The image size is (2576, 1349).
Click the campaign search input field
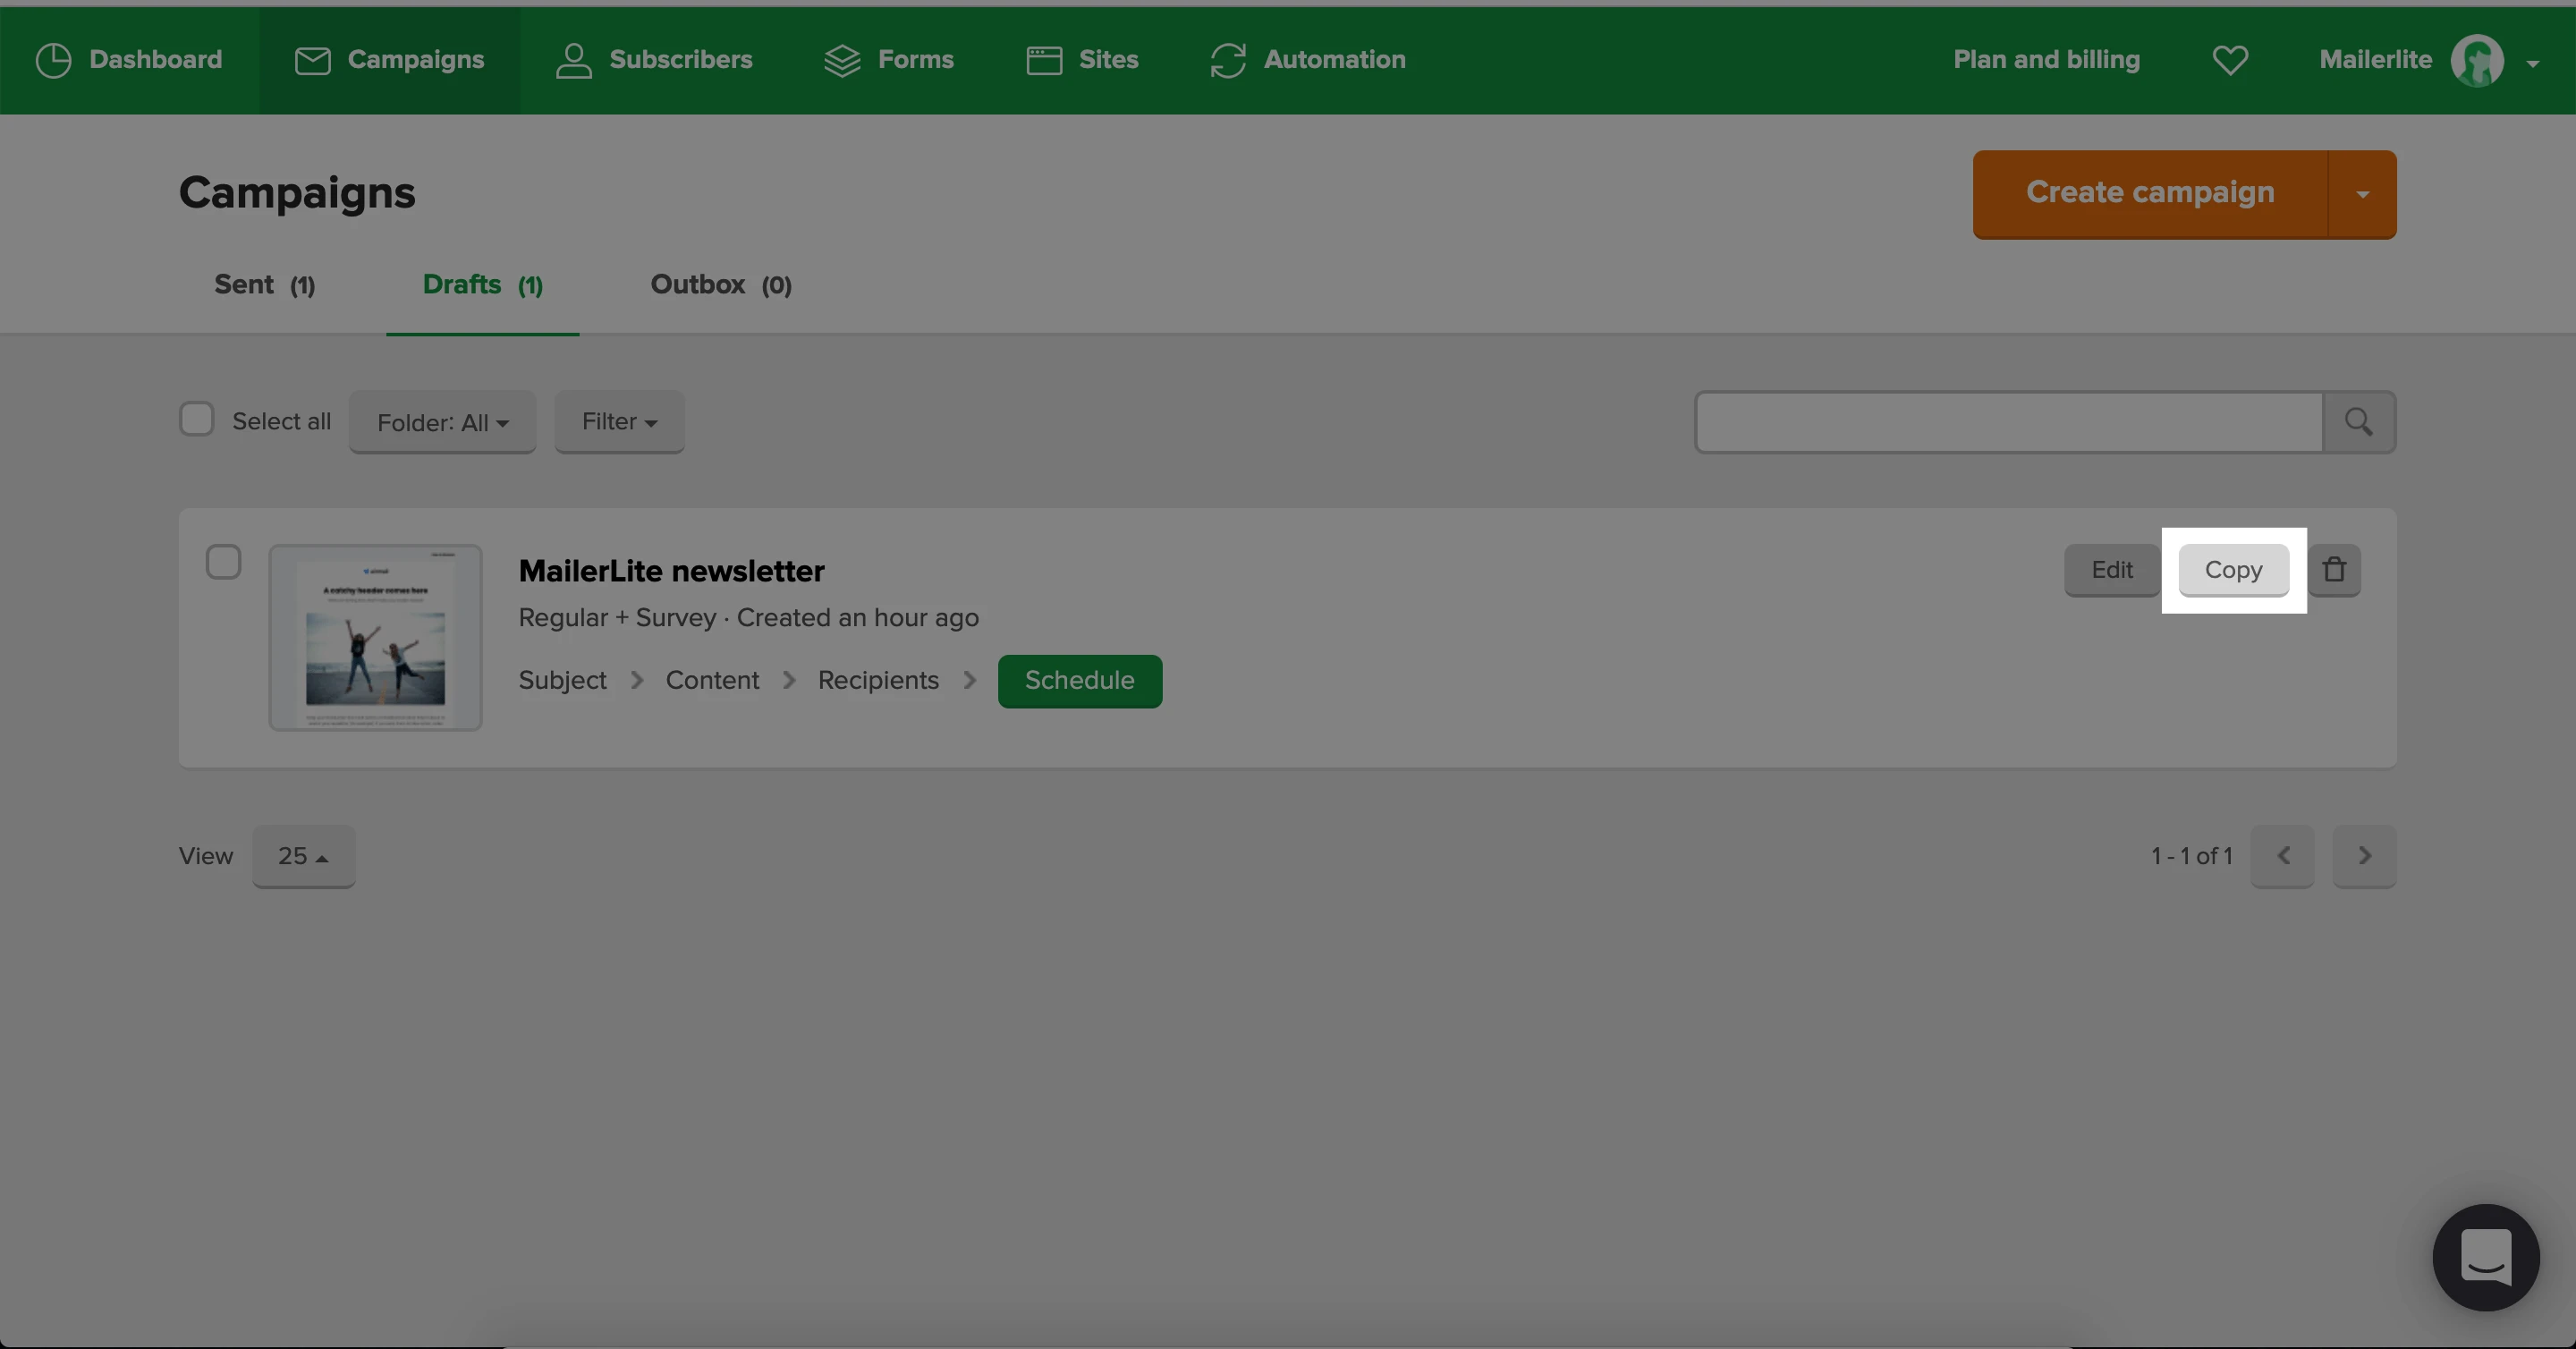click(2008, 422)
